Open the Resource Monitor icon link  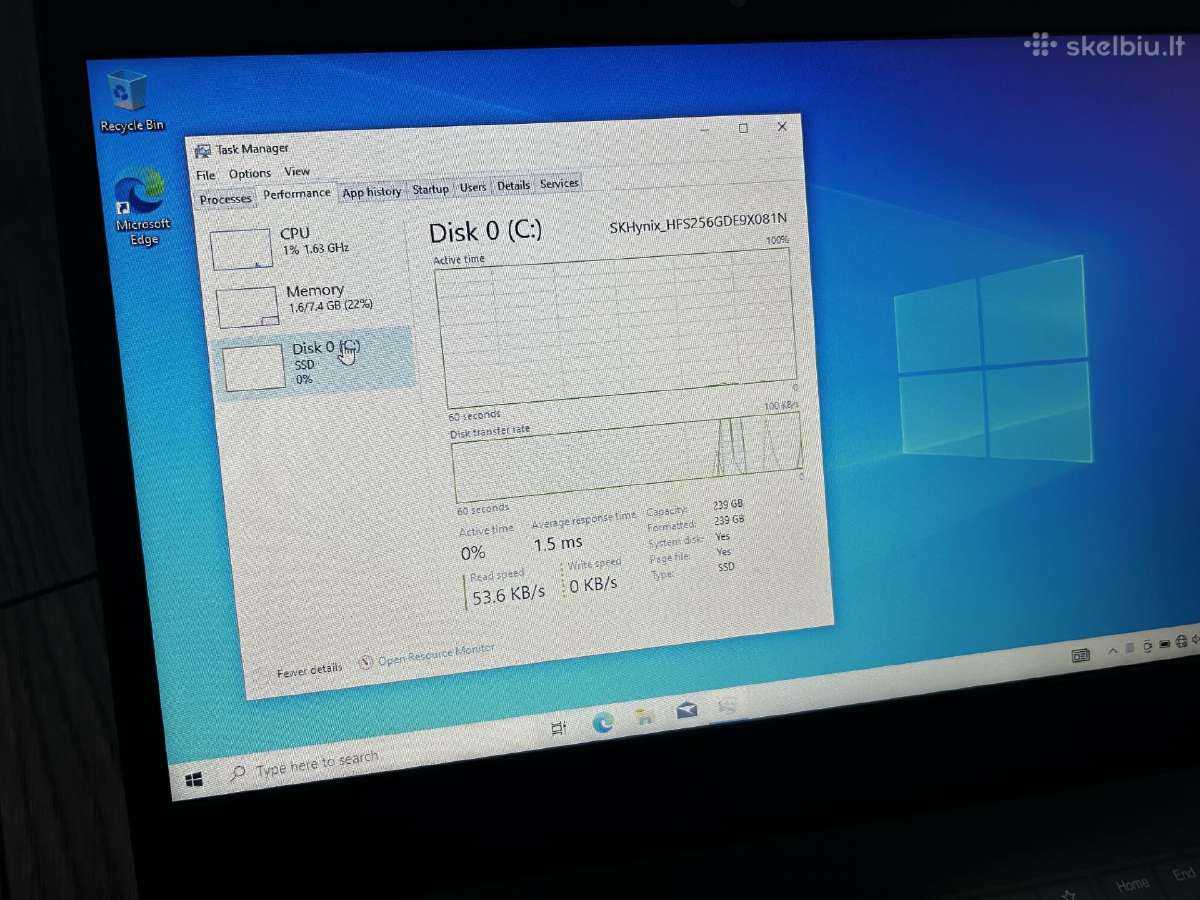[366, 662]
